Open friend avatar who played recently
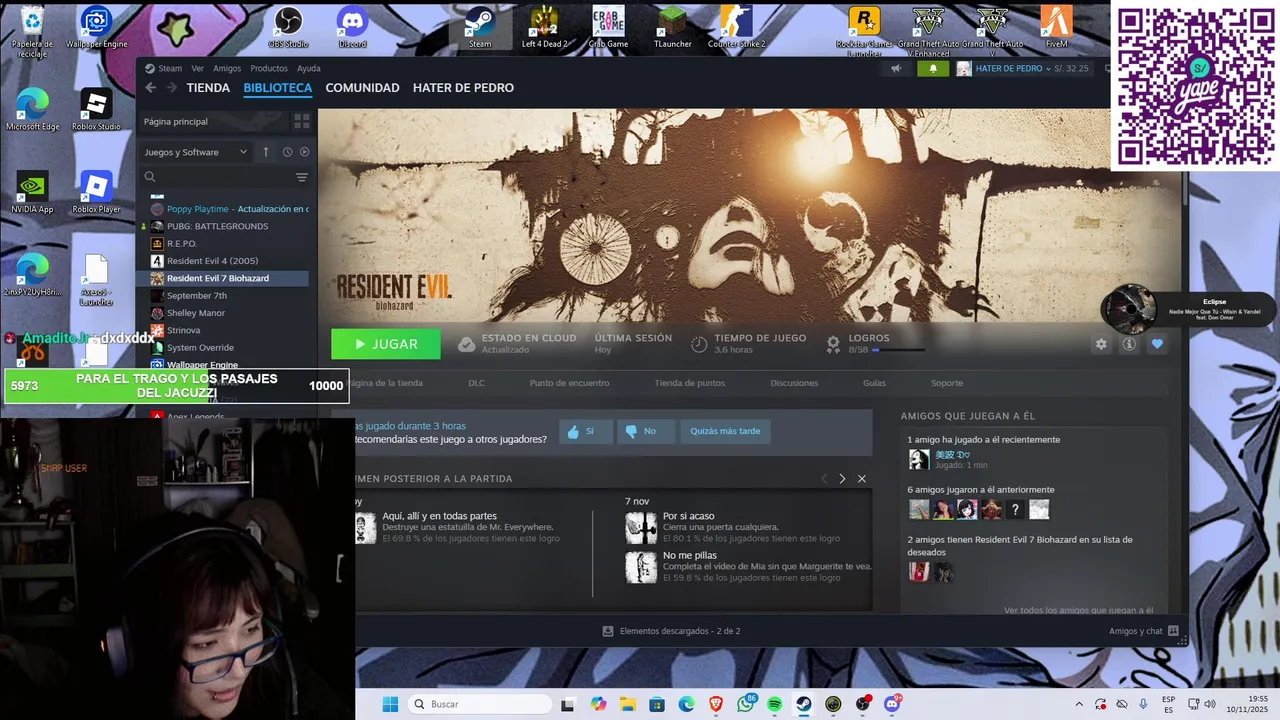Image resolution: width=1280 pixels, height=720 pixels. [x=919, y=459]
